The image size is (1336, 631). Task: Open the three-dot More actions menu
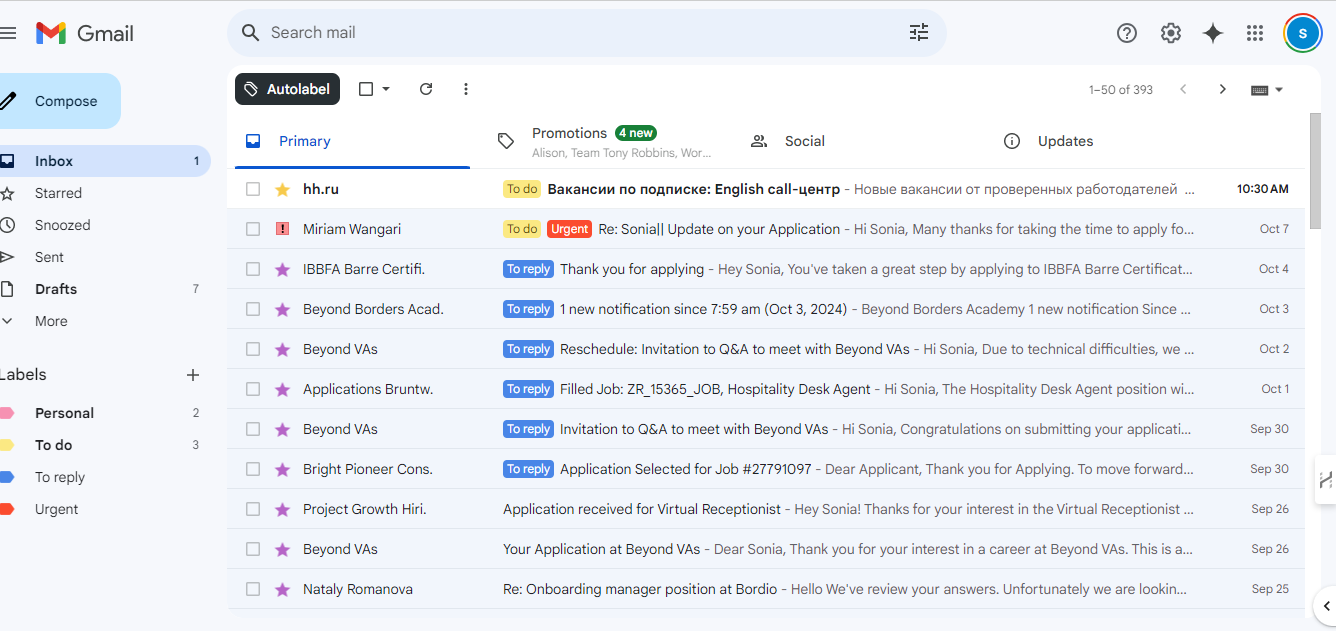(466, 89)
